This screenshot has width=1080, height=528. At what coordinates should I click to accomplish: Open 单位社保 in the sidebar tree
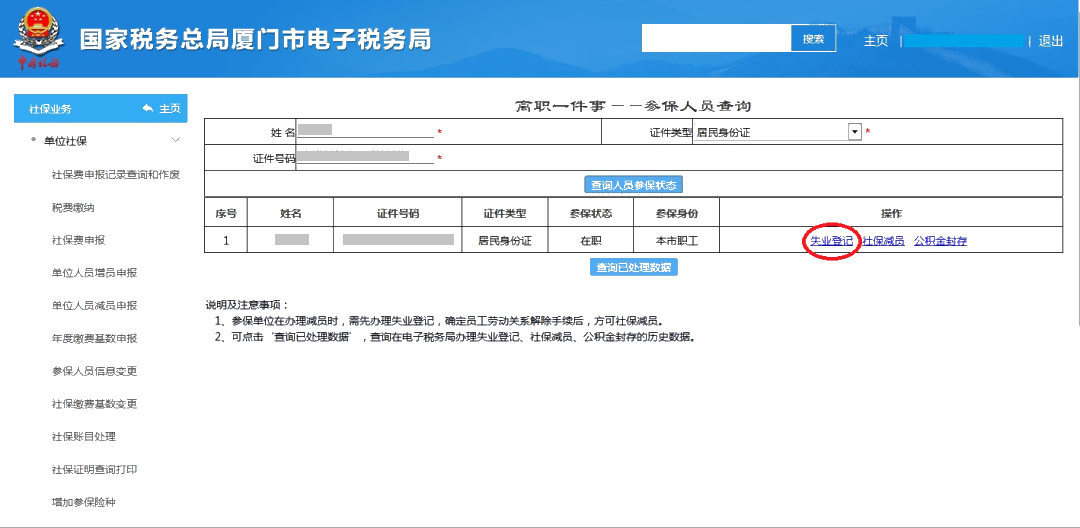coord(65,141)
